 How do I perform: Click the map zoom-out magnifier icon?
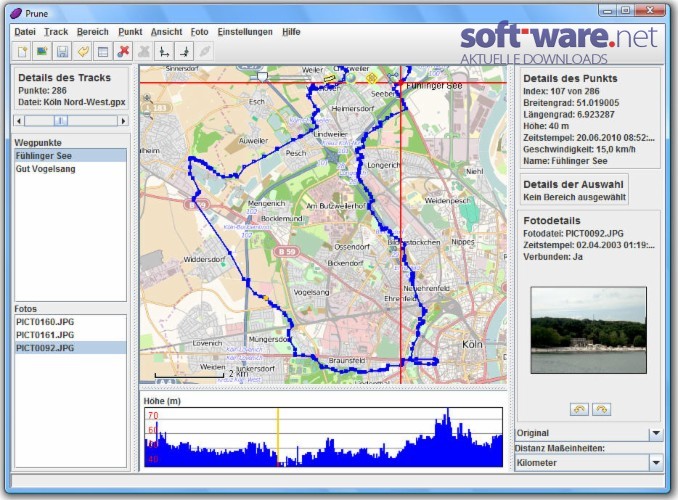tap(147, 114)
